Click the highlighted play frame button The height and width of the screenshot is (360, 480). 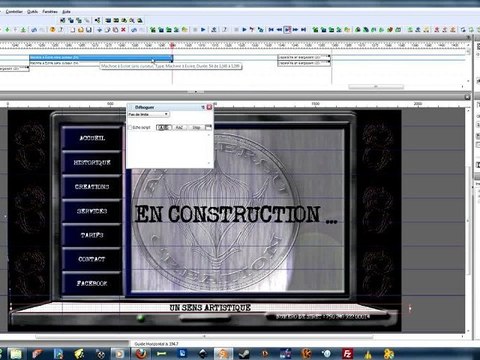pos(287,30)
